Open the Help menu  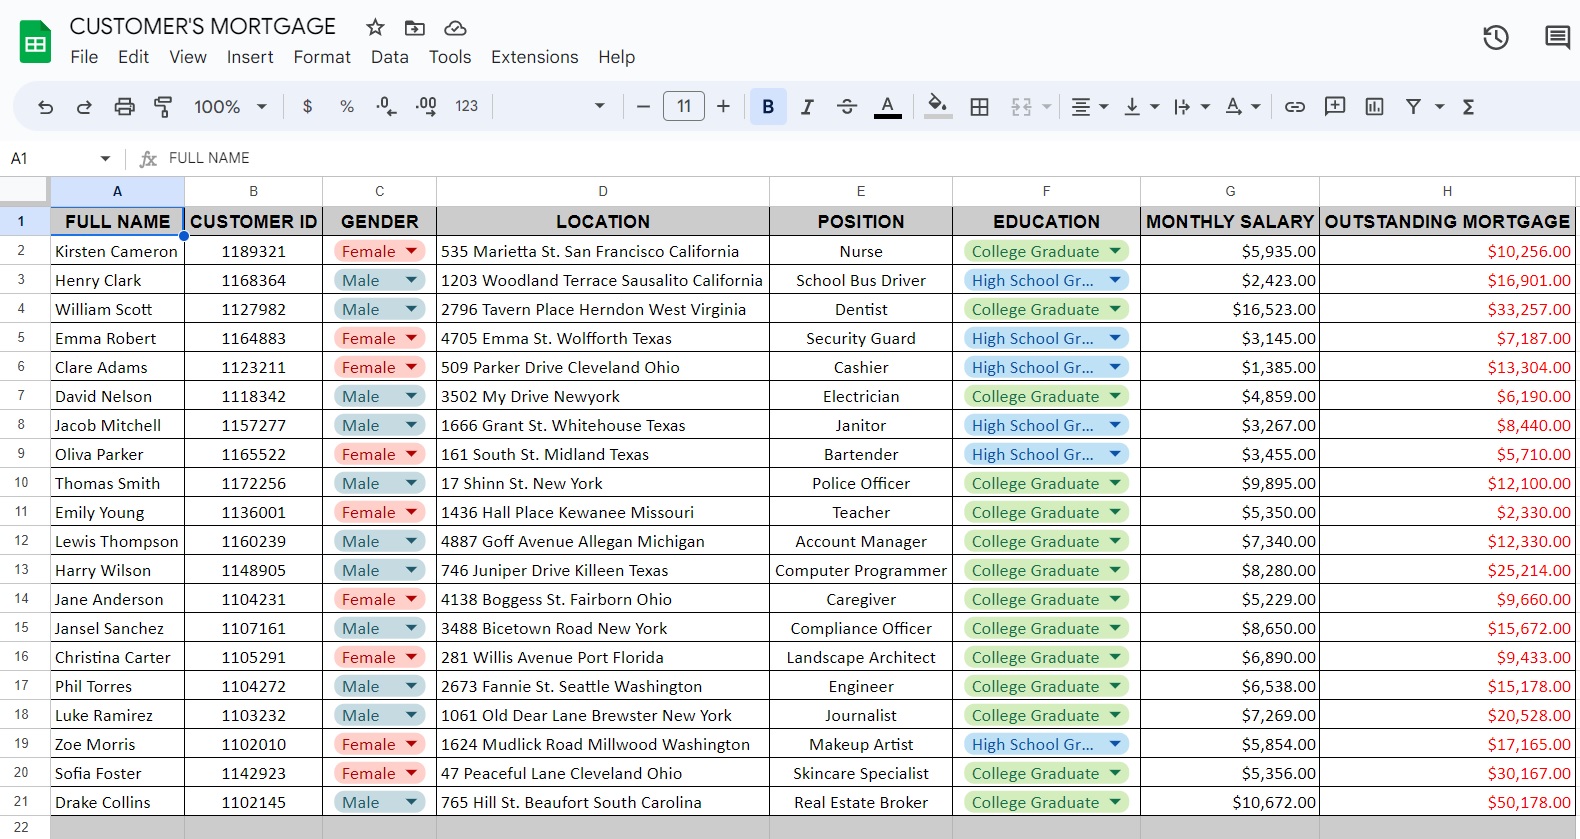pos(617,57)
